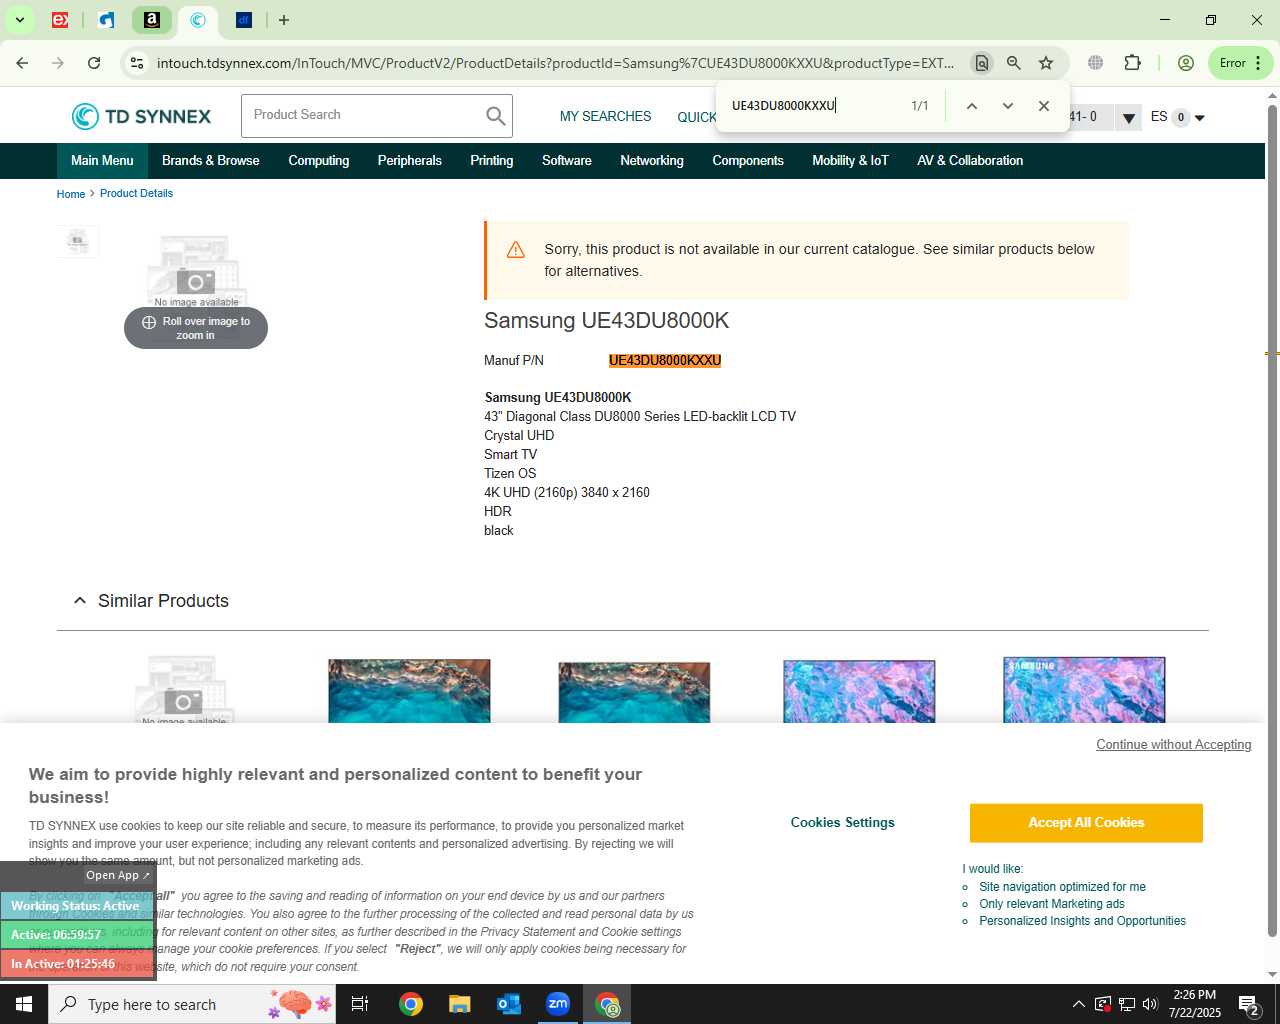This screenshot has height=1024, width=1280.
Task: Click Accept All Cookies button
Action: 1086,823
